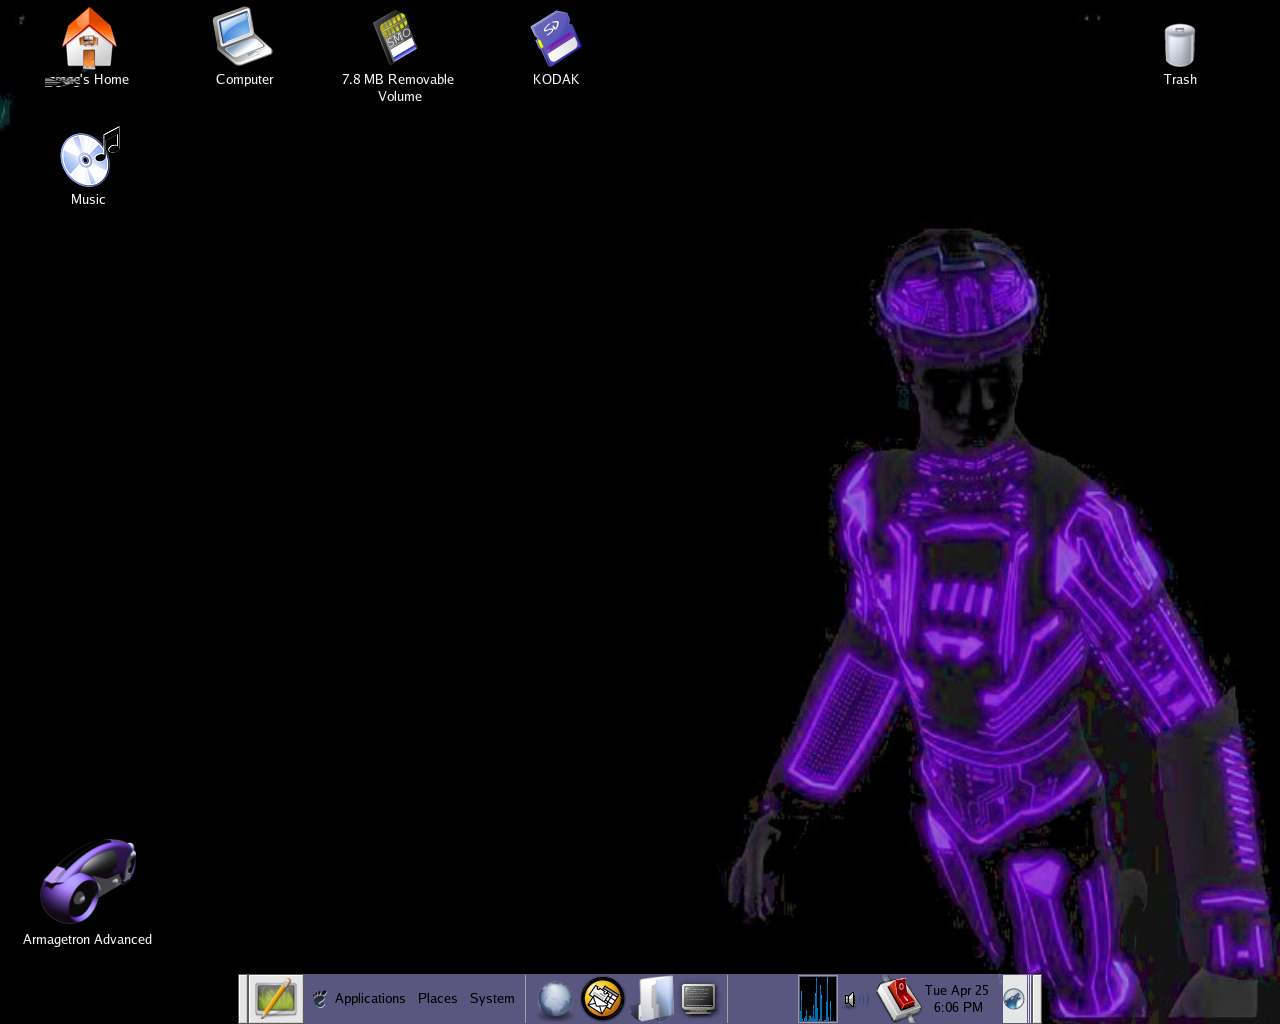Open the Places menu
The height and width of the screenshot is (1024, 1280).
[437, 999]
